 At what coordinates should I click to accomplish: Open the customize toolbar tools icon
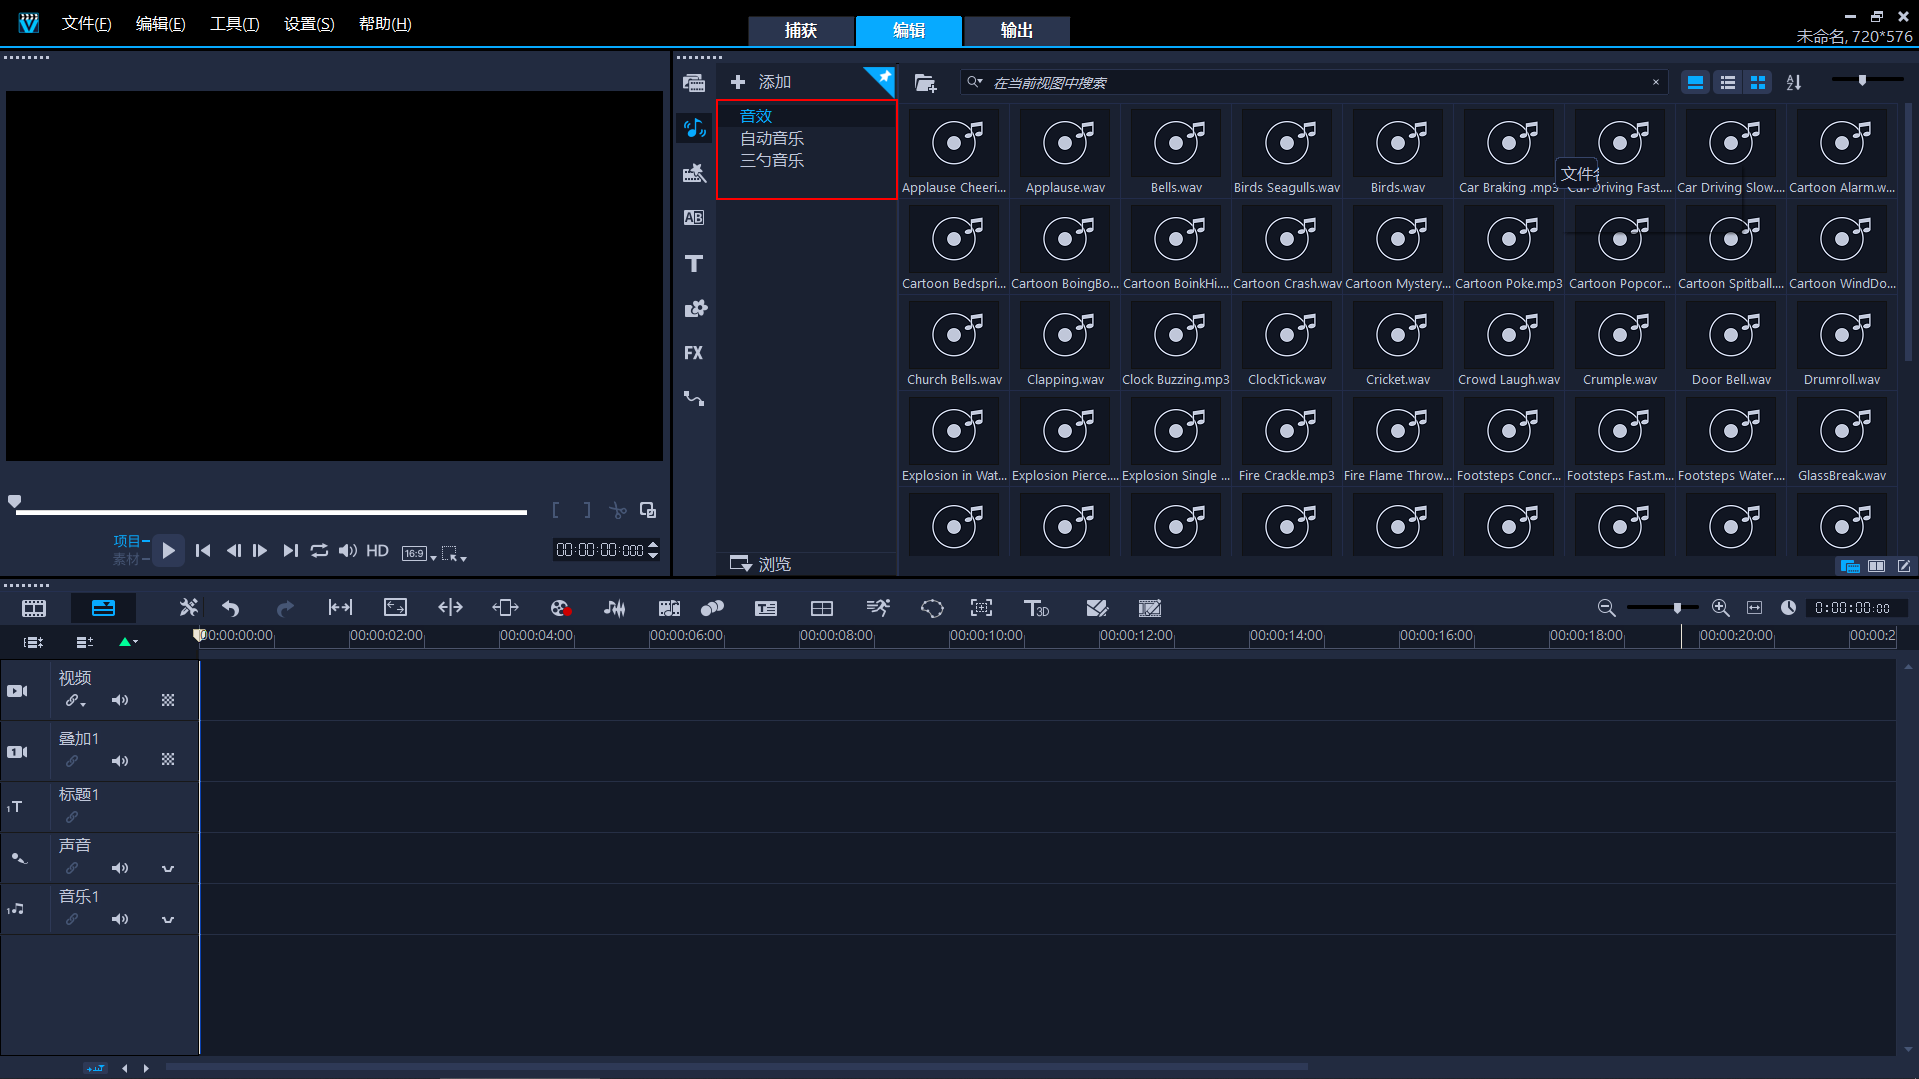click(188, 608)
